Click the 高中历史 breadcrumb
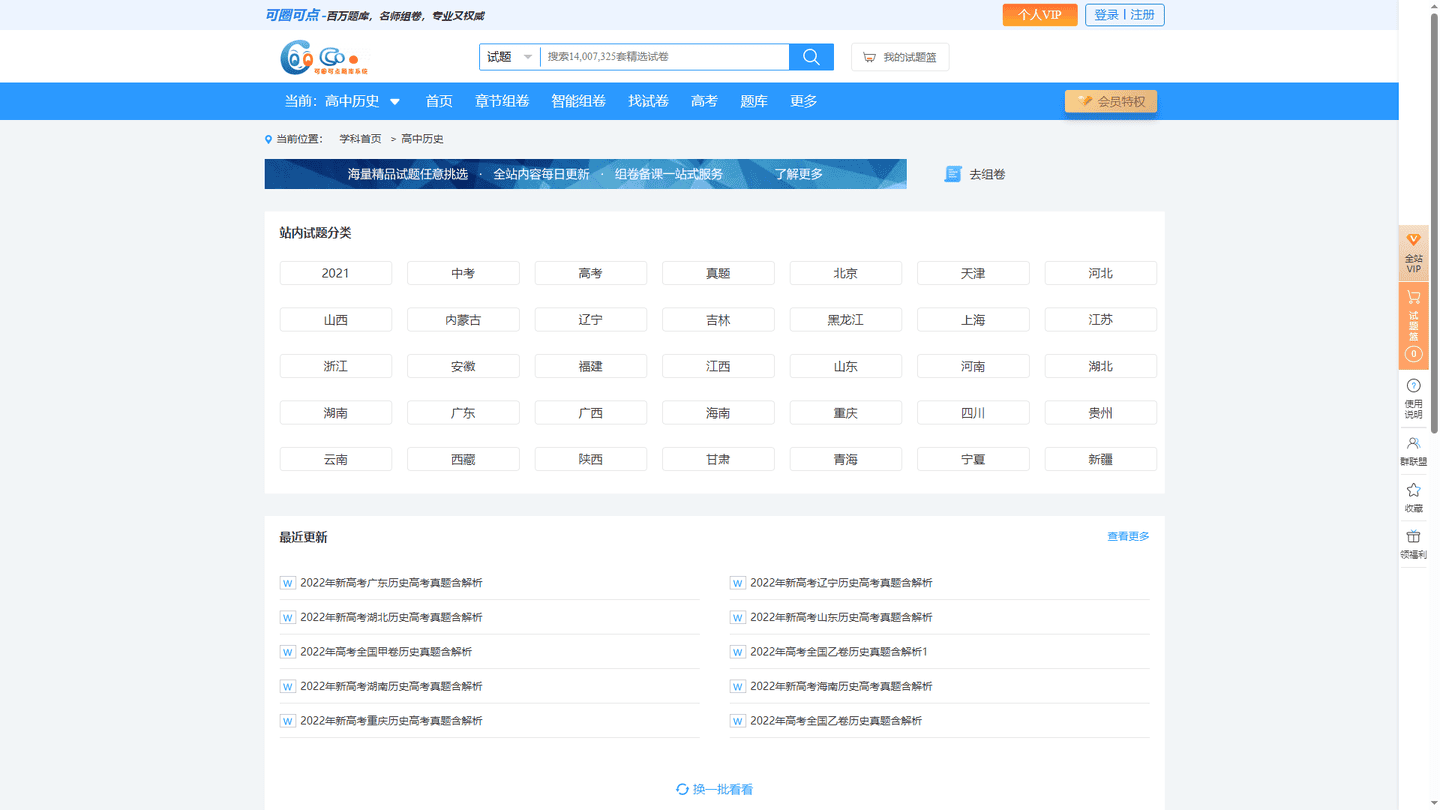The image size is (1440, 810). coord(423,139)
